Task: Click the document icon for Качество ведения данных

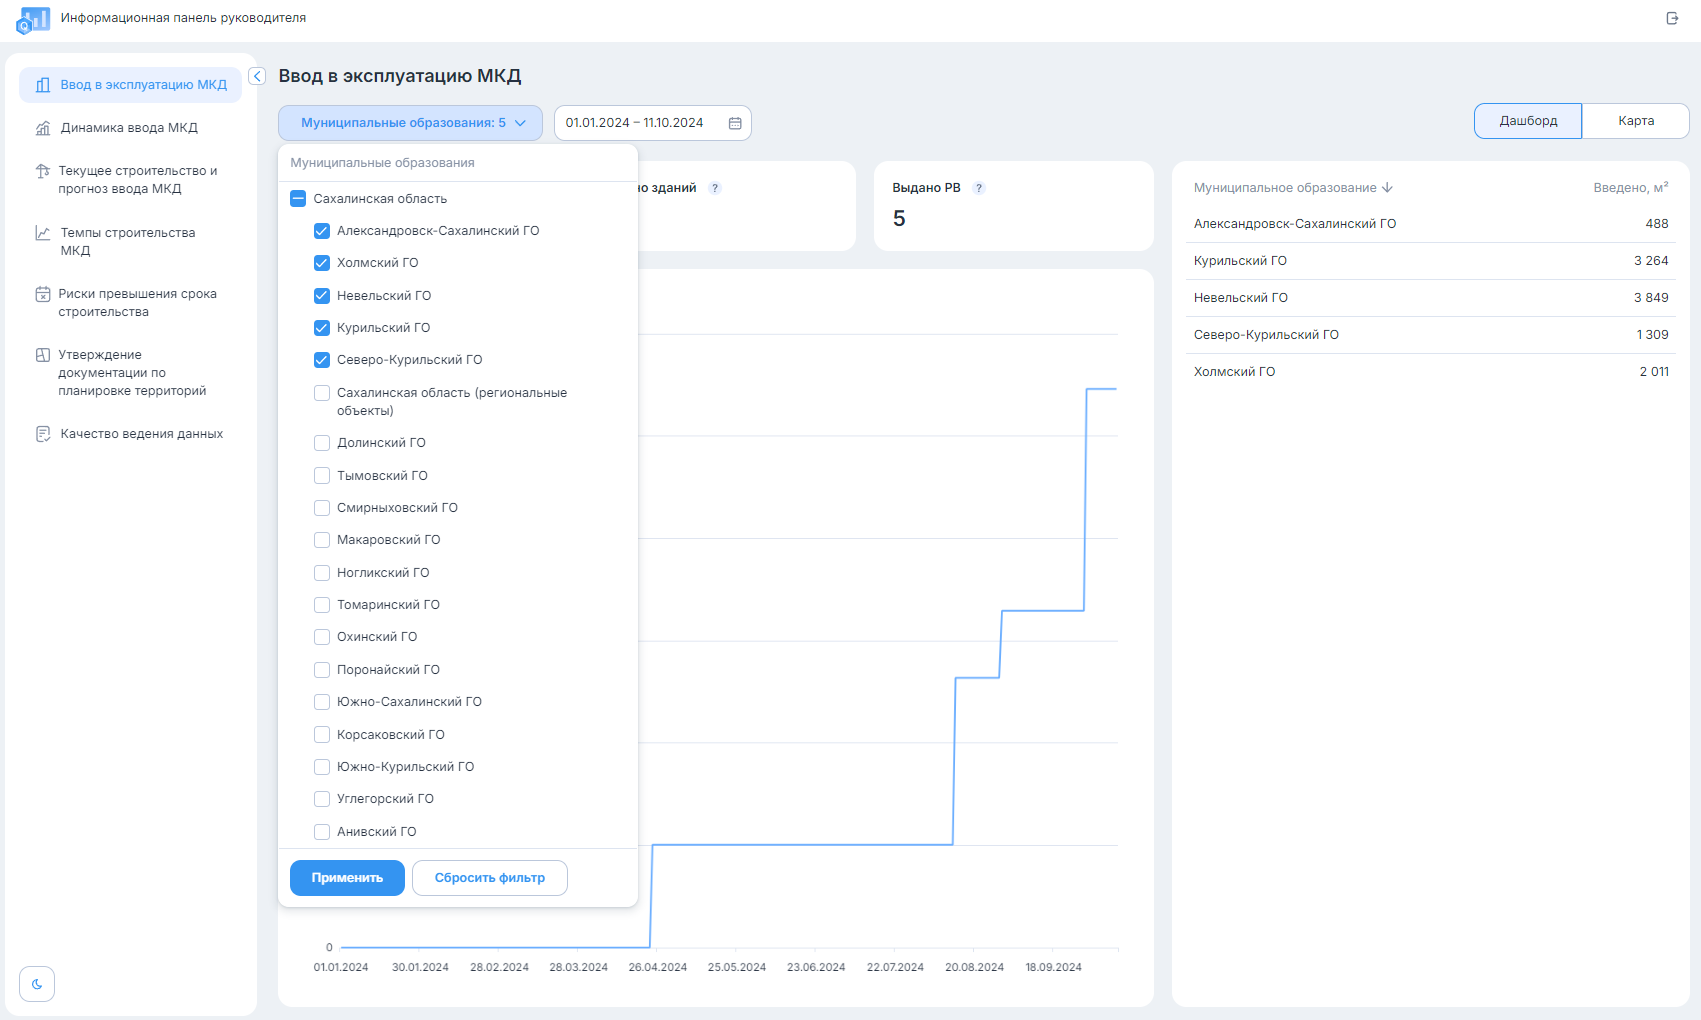Action: 43,434
